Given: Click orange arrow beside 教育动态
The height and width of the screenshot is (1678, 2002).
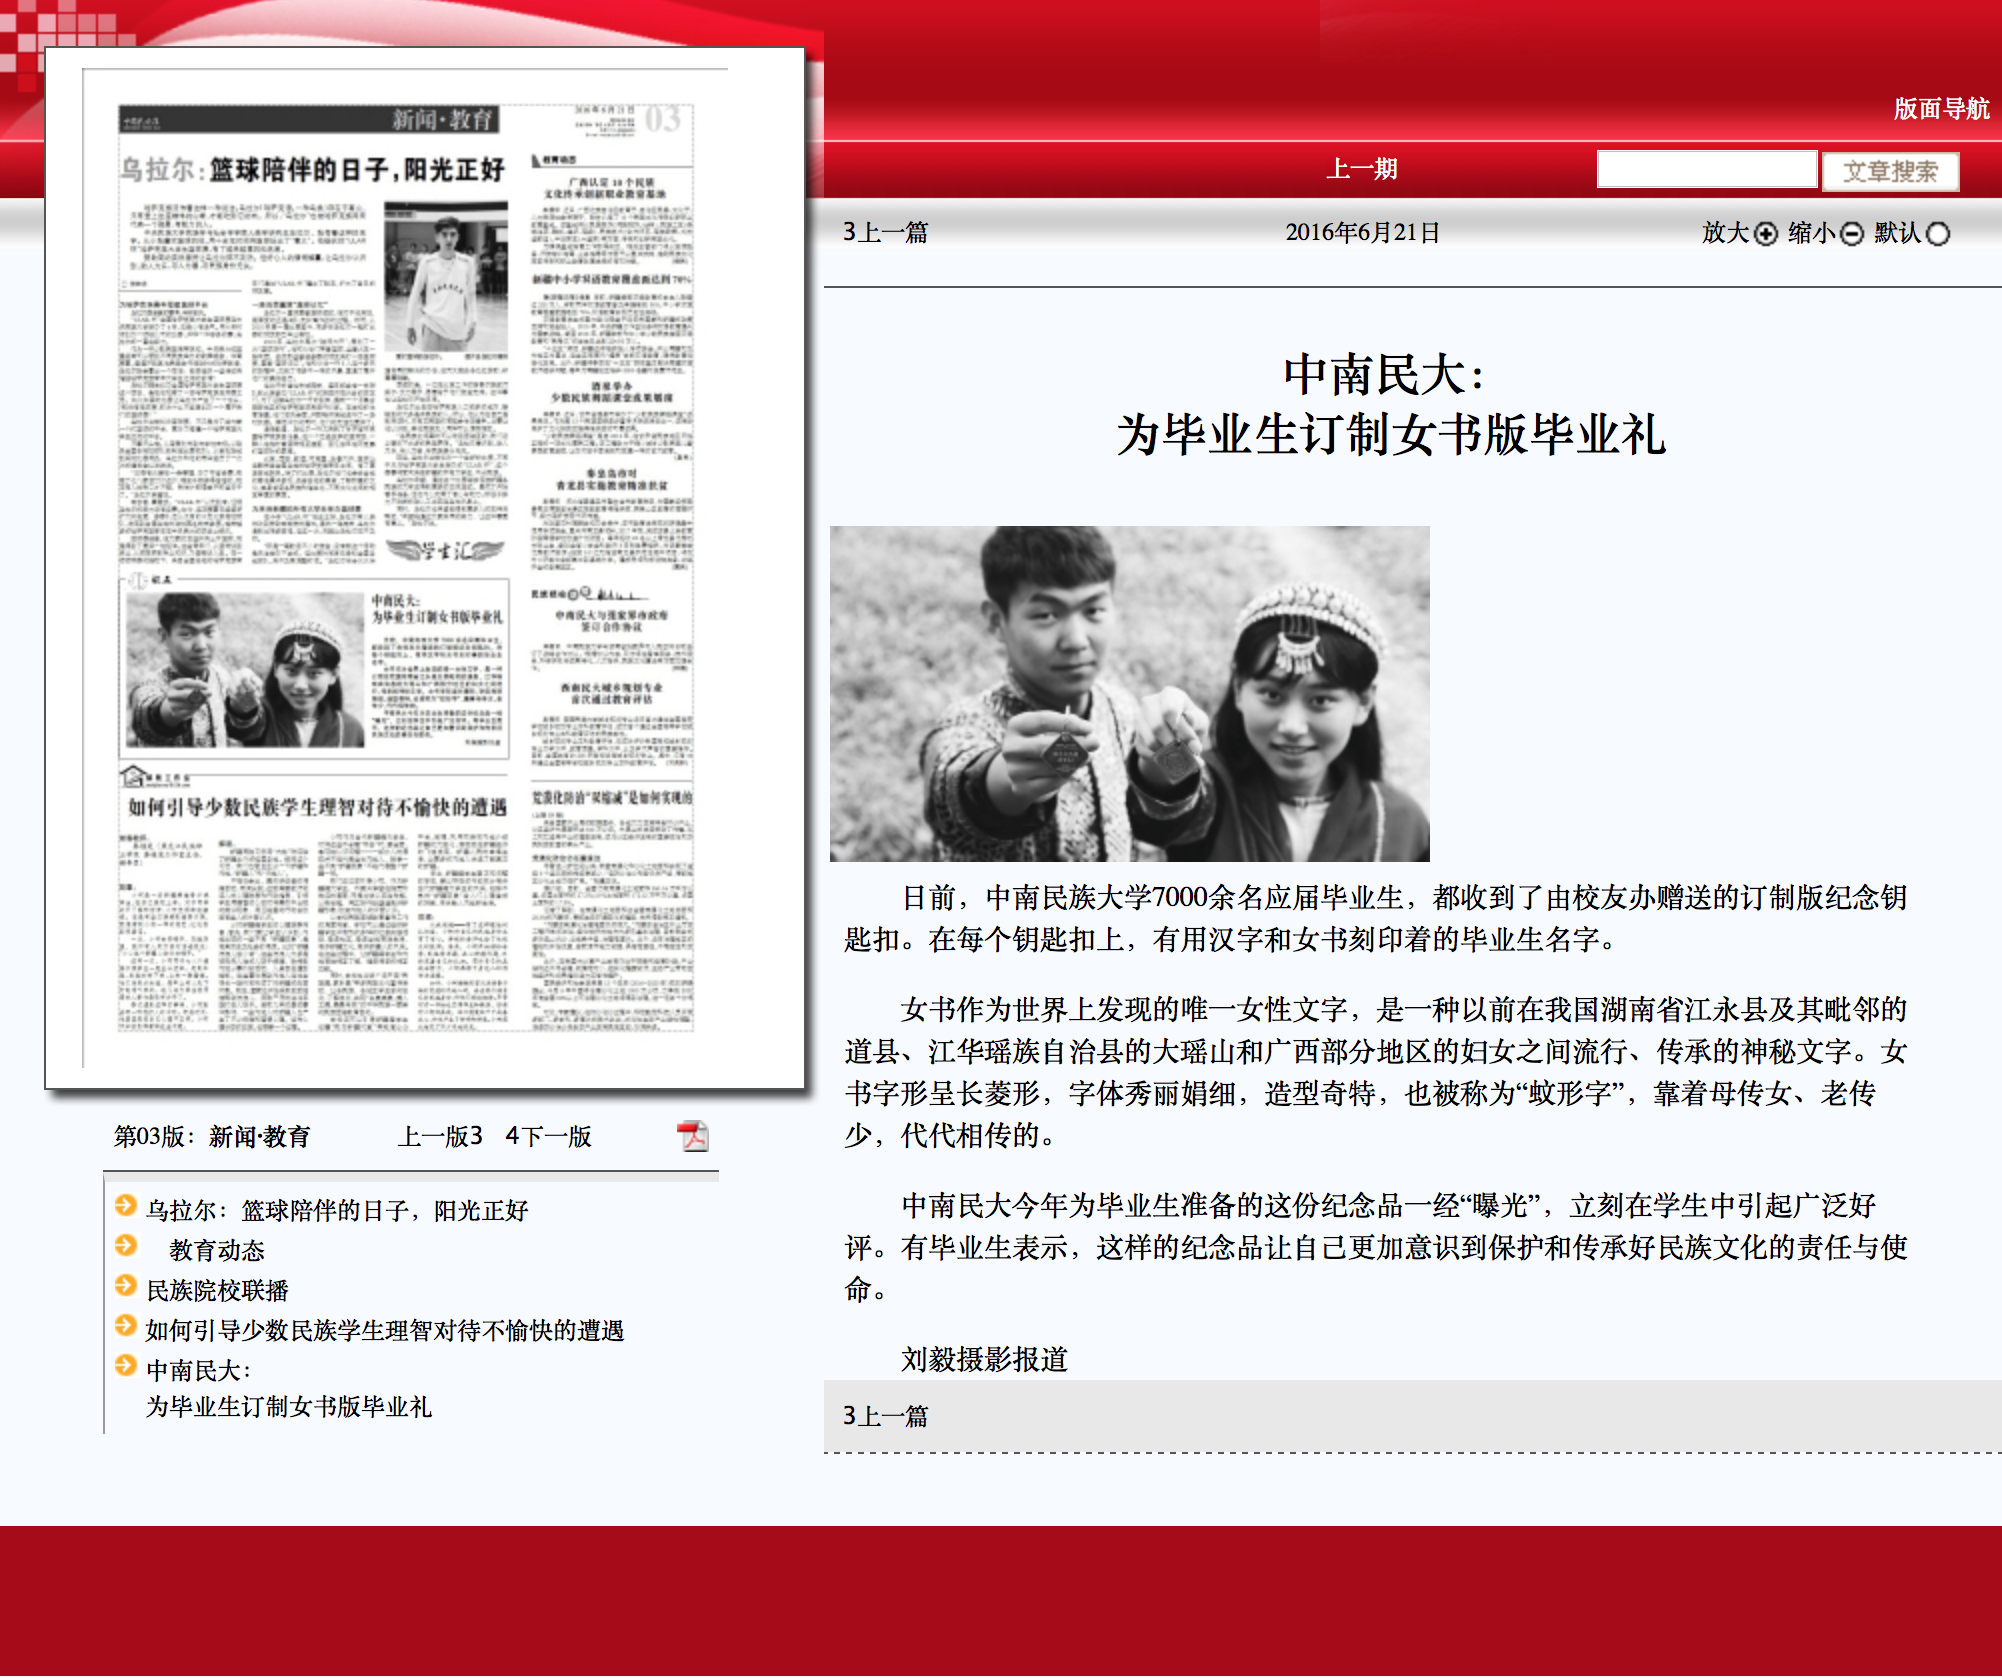Looking at the screenshot, I should (x=126, y=1245).
